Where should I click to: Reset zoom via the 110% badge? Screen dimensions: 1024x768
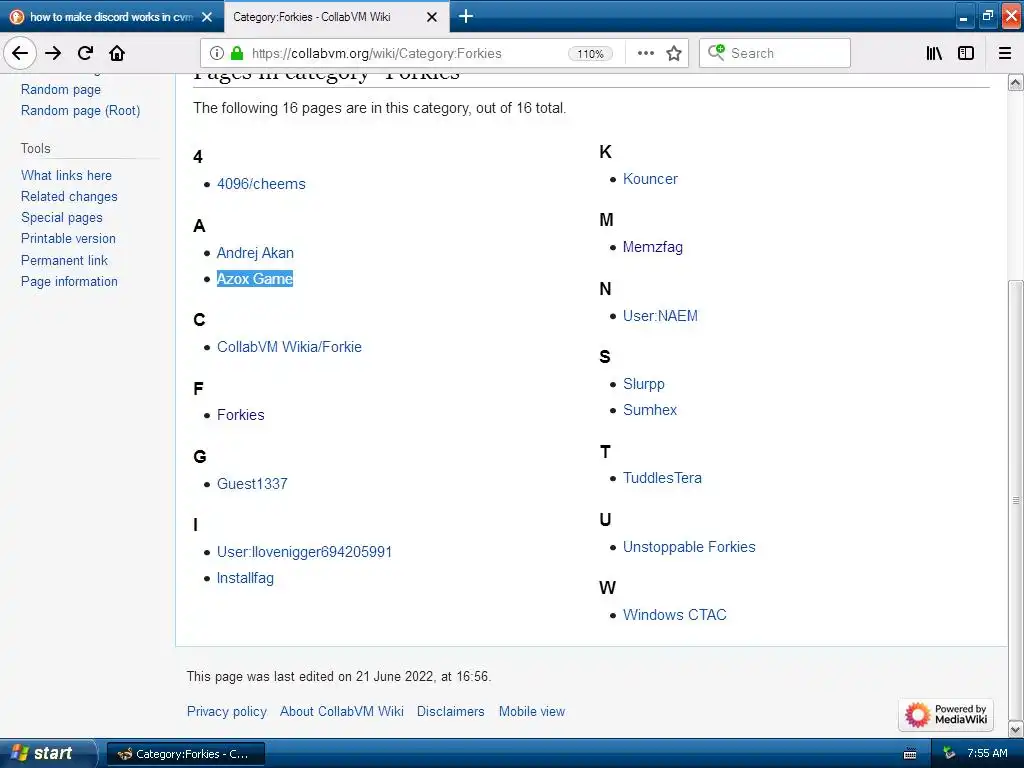[590, 54]
